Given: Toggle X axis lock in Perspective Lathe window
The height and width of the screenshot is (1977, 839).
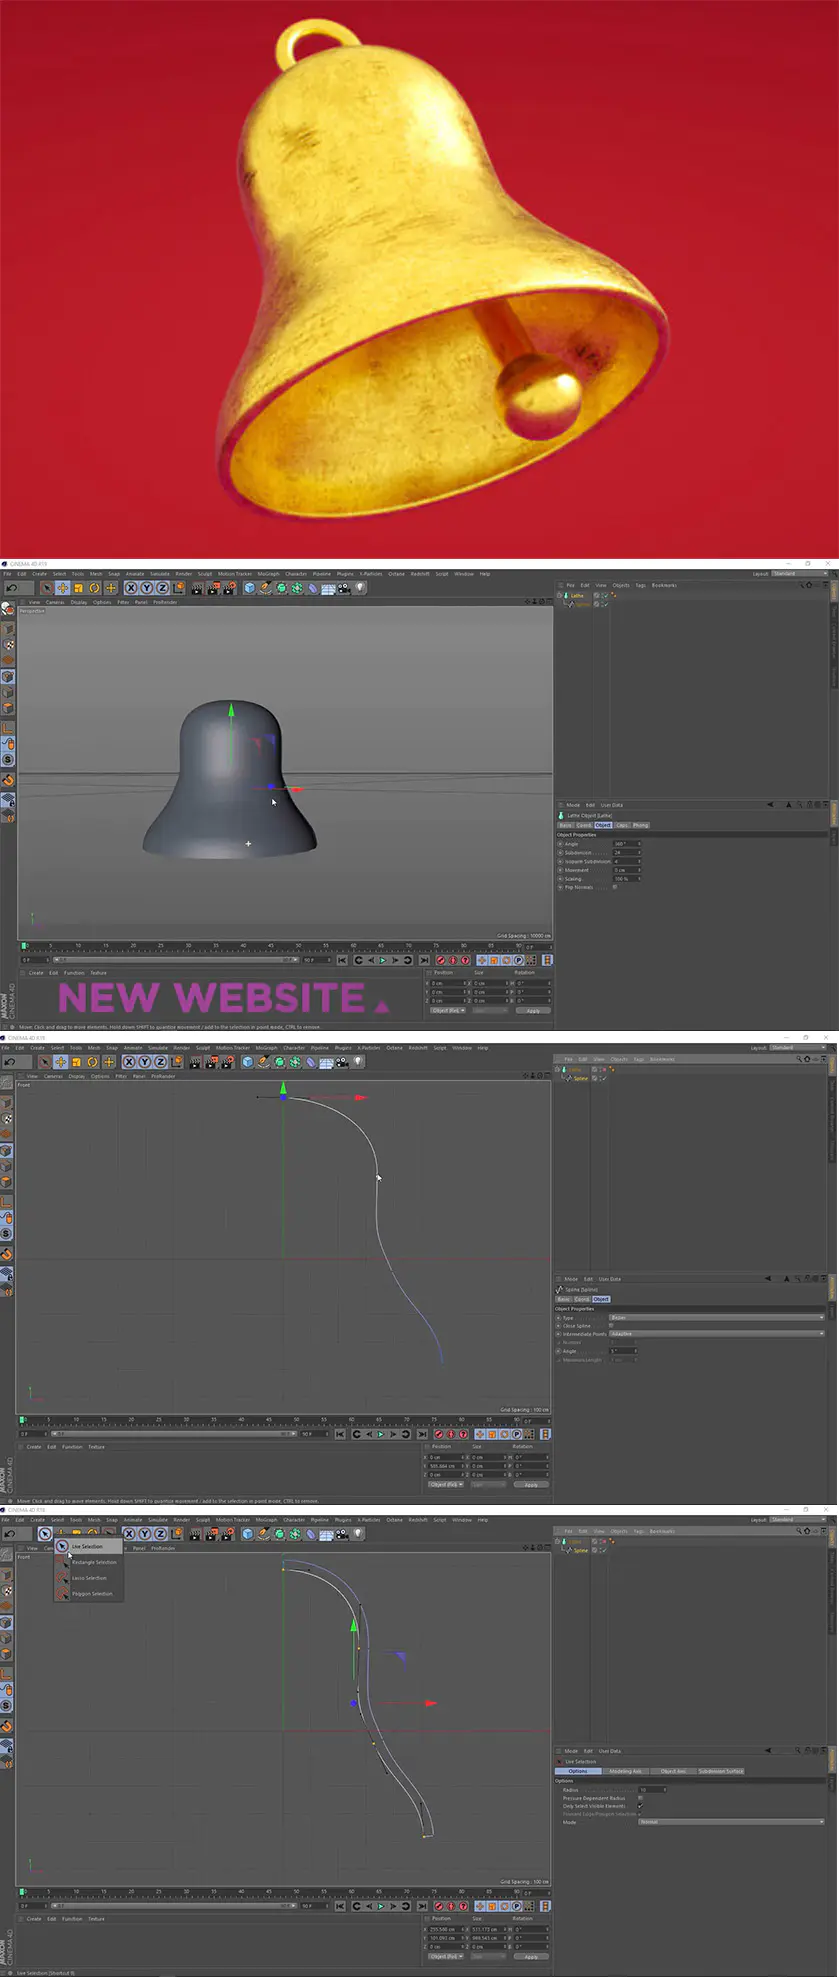Looking at the screenshot, I should coord(131,588).
